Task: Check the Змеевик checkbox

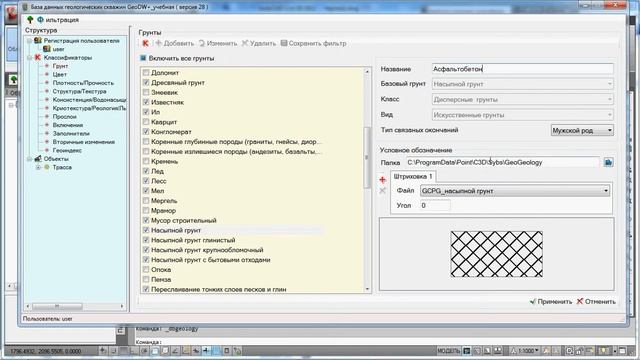Action: pos(146,92)
